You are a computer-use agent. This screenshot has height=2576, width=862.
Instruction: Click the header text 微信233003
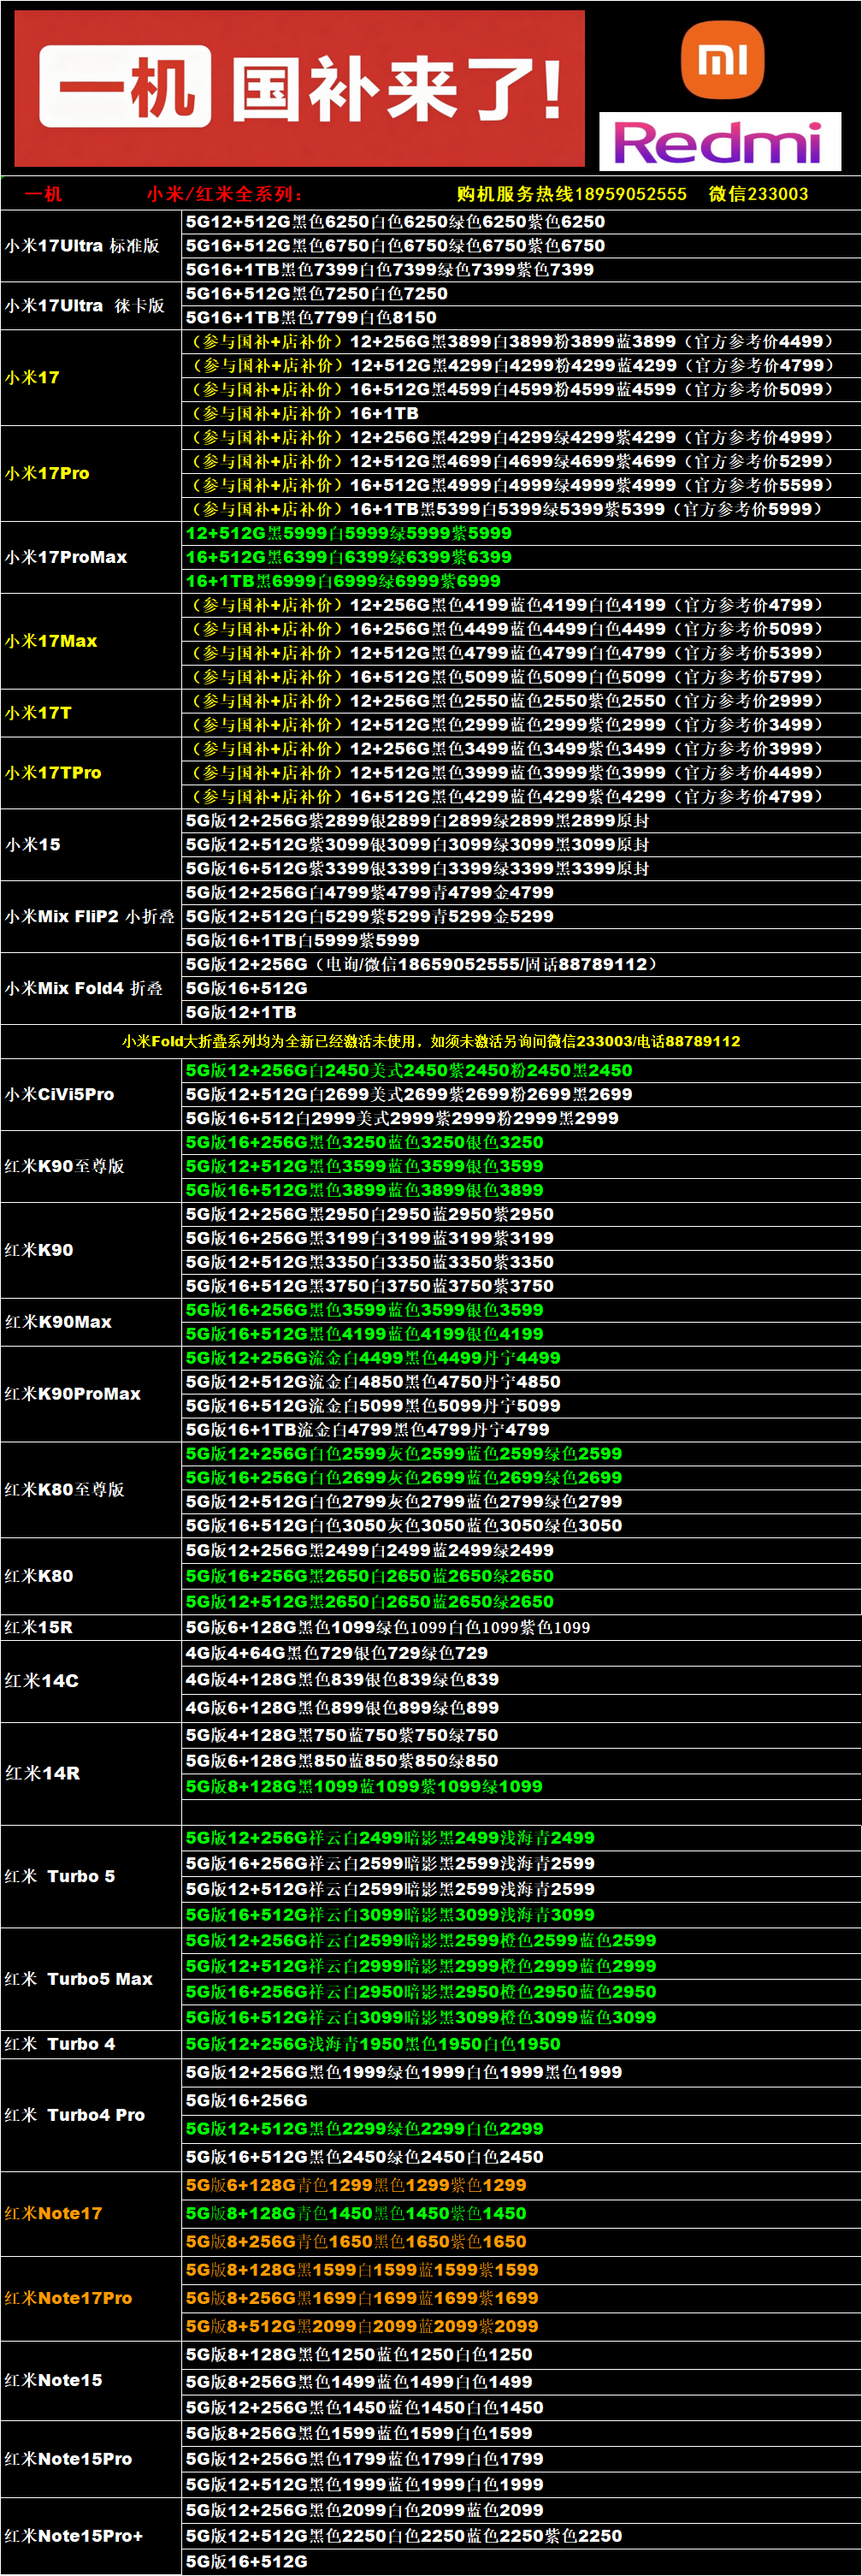coord(758,194)
